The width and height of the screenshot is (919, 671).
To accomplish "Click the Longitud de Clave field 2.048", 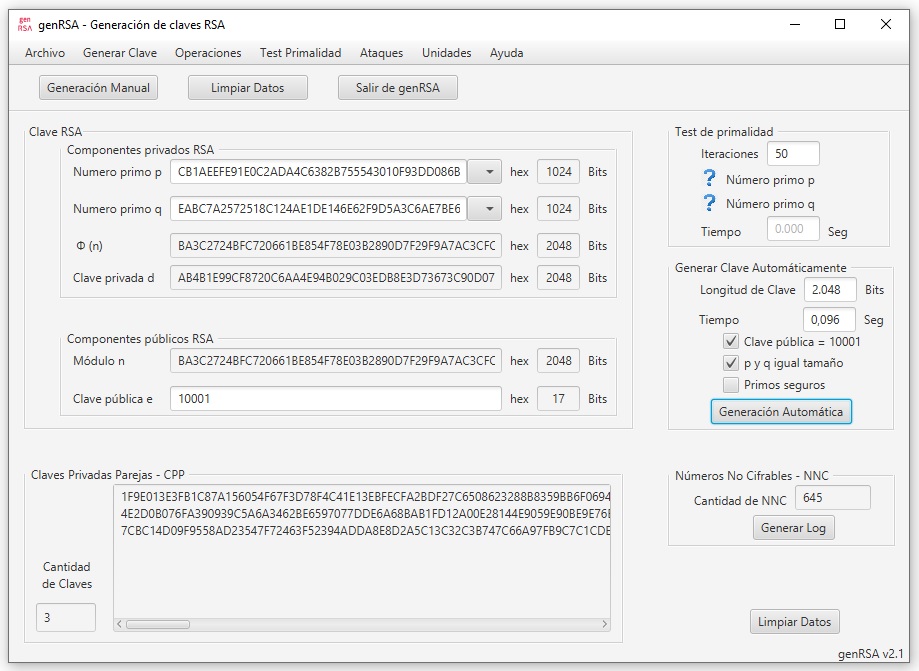I will 829,290.
